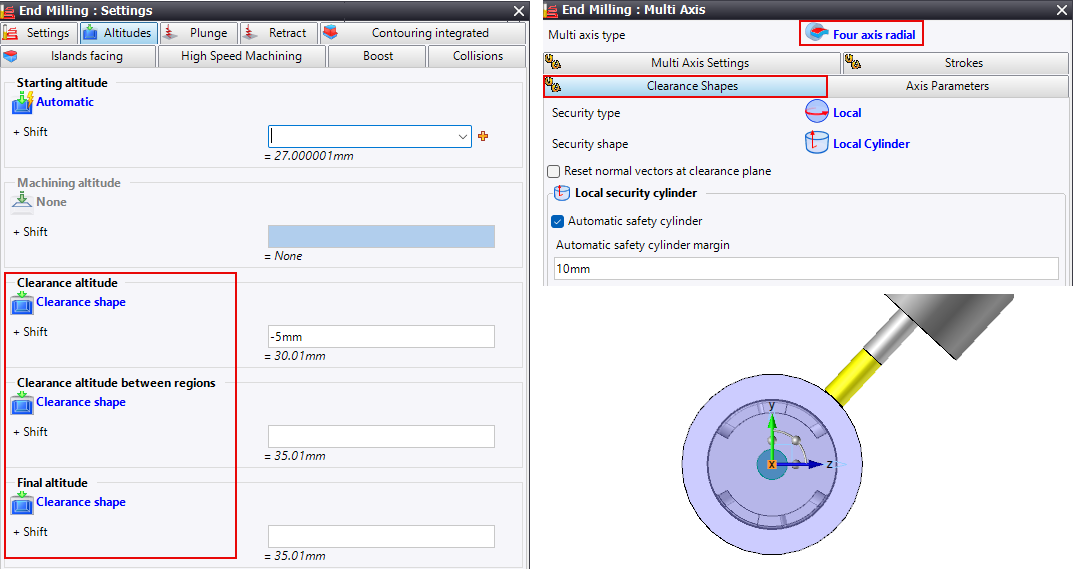Viewport: 1073px width, 569px height.
Task: Click the End Milling Settings title bar icon
Action: pos(8,11)
